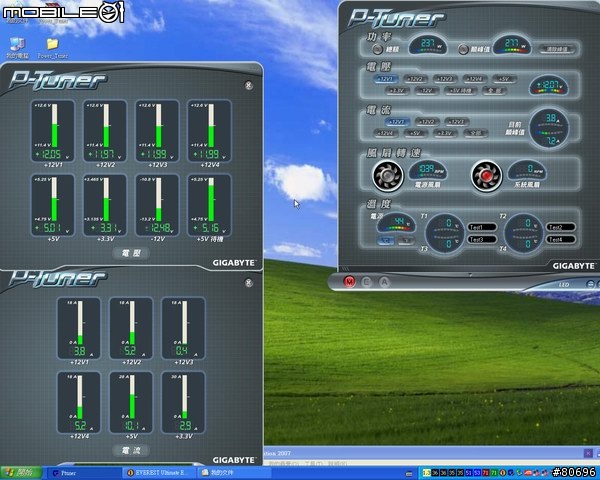Click the C mode button
The image size is (600, 480).
[367, 282]
